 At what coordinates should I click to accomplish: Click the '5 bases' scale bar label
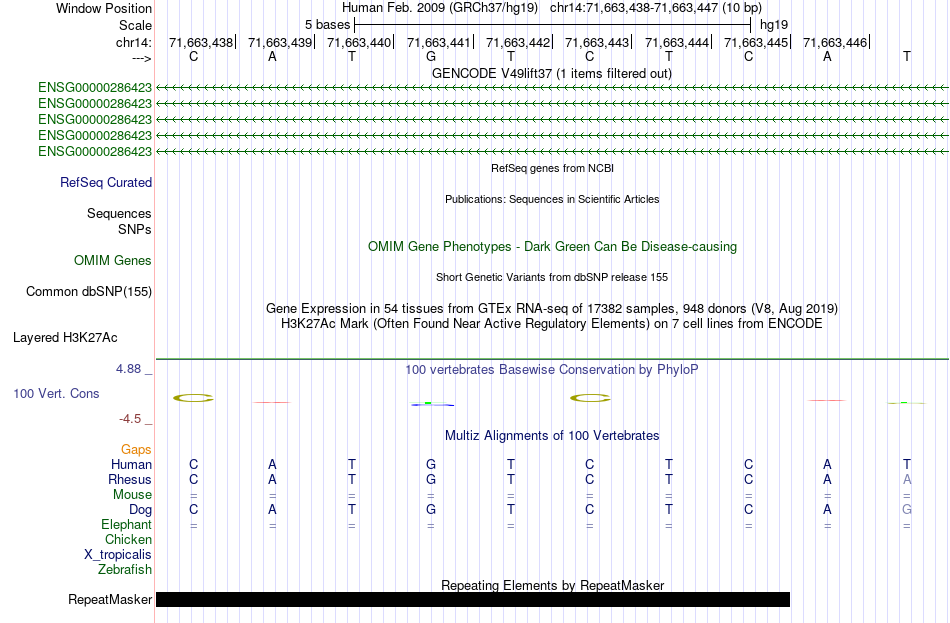click(x=327, y=25)
